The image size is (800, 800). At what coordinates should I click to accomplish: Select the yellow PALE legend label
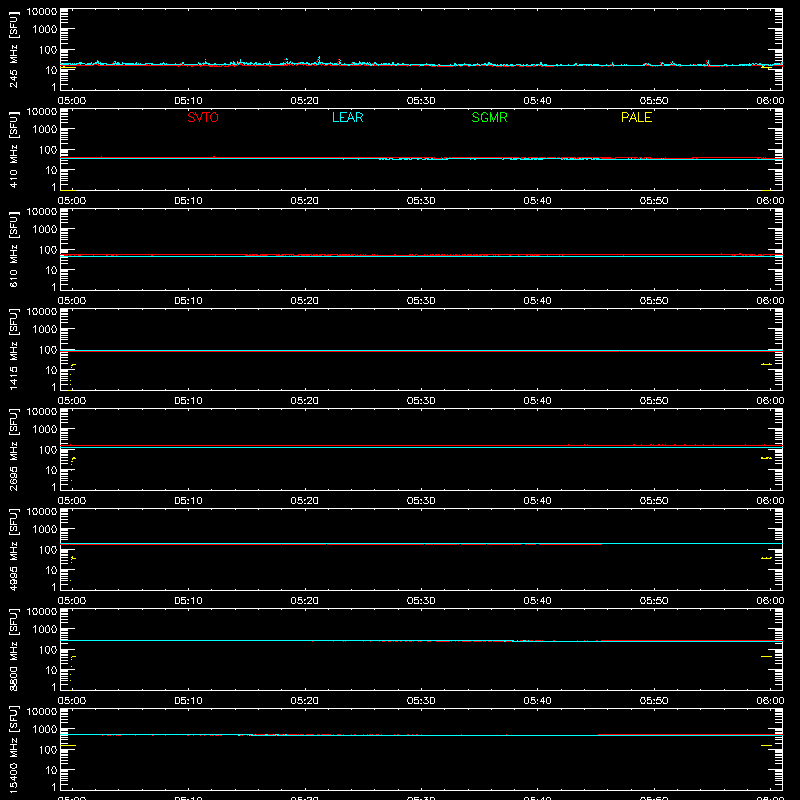tap(636, 117)
